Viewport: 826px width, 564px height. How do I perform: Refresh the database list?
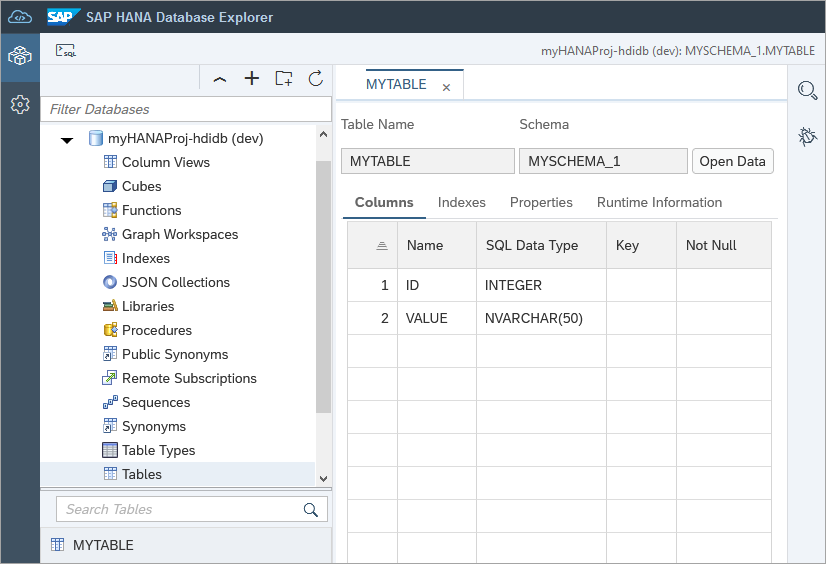(316, 78)
